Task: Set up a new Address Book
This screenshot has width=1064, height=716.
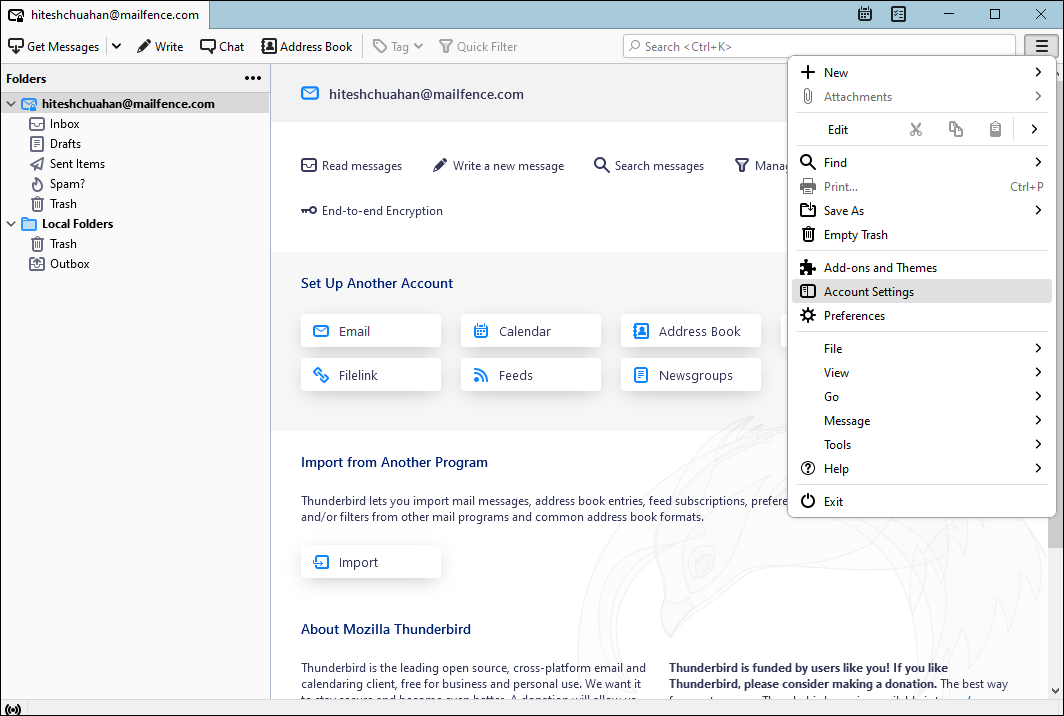Action: [x=691, y=331]
